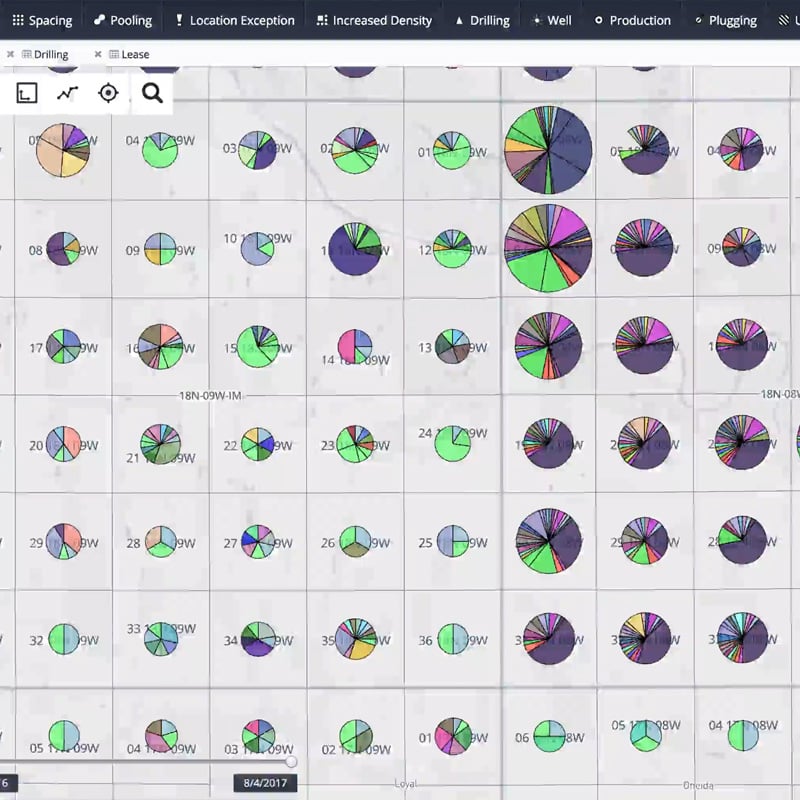Choose the Increased Density menu item
This screenshot has height=800, width=800.
point(374,20)
